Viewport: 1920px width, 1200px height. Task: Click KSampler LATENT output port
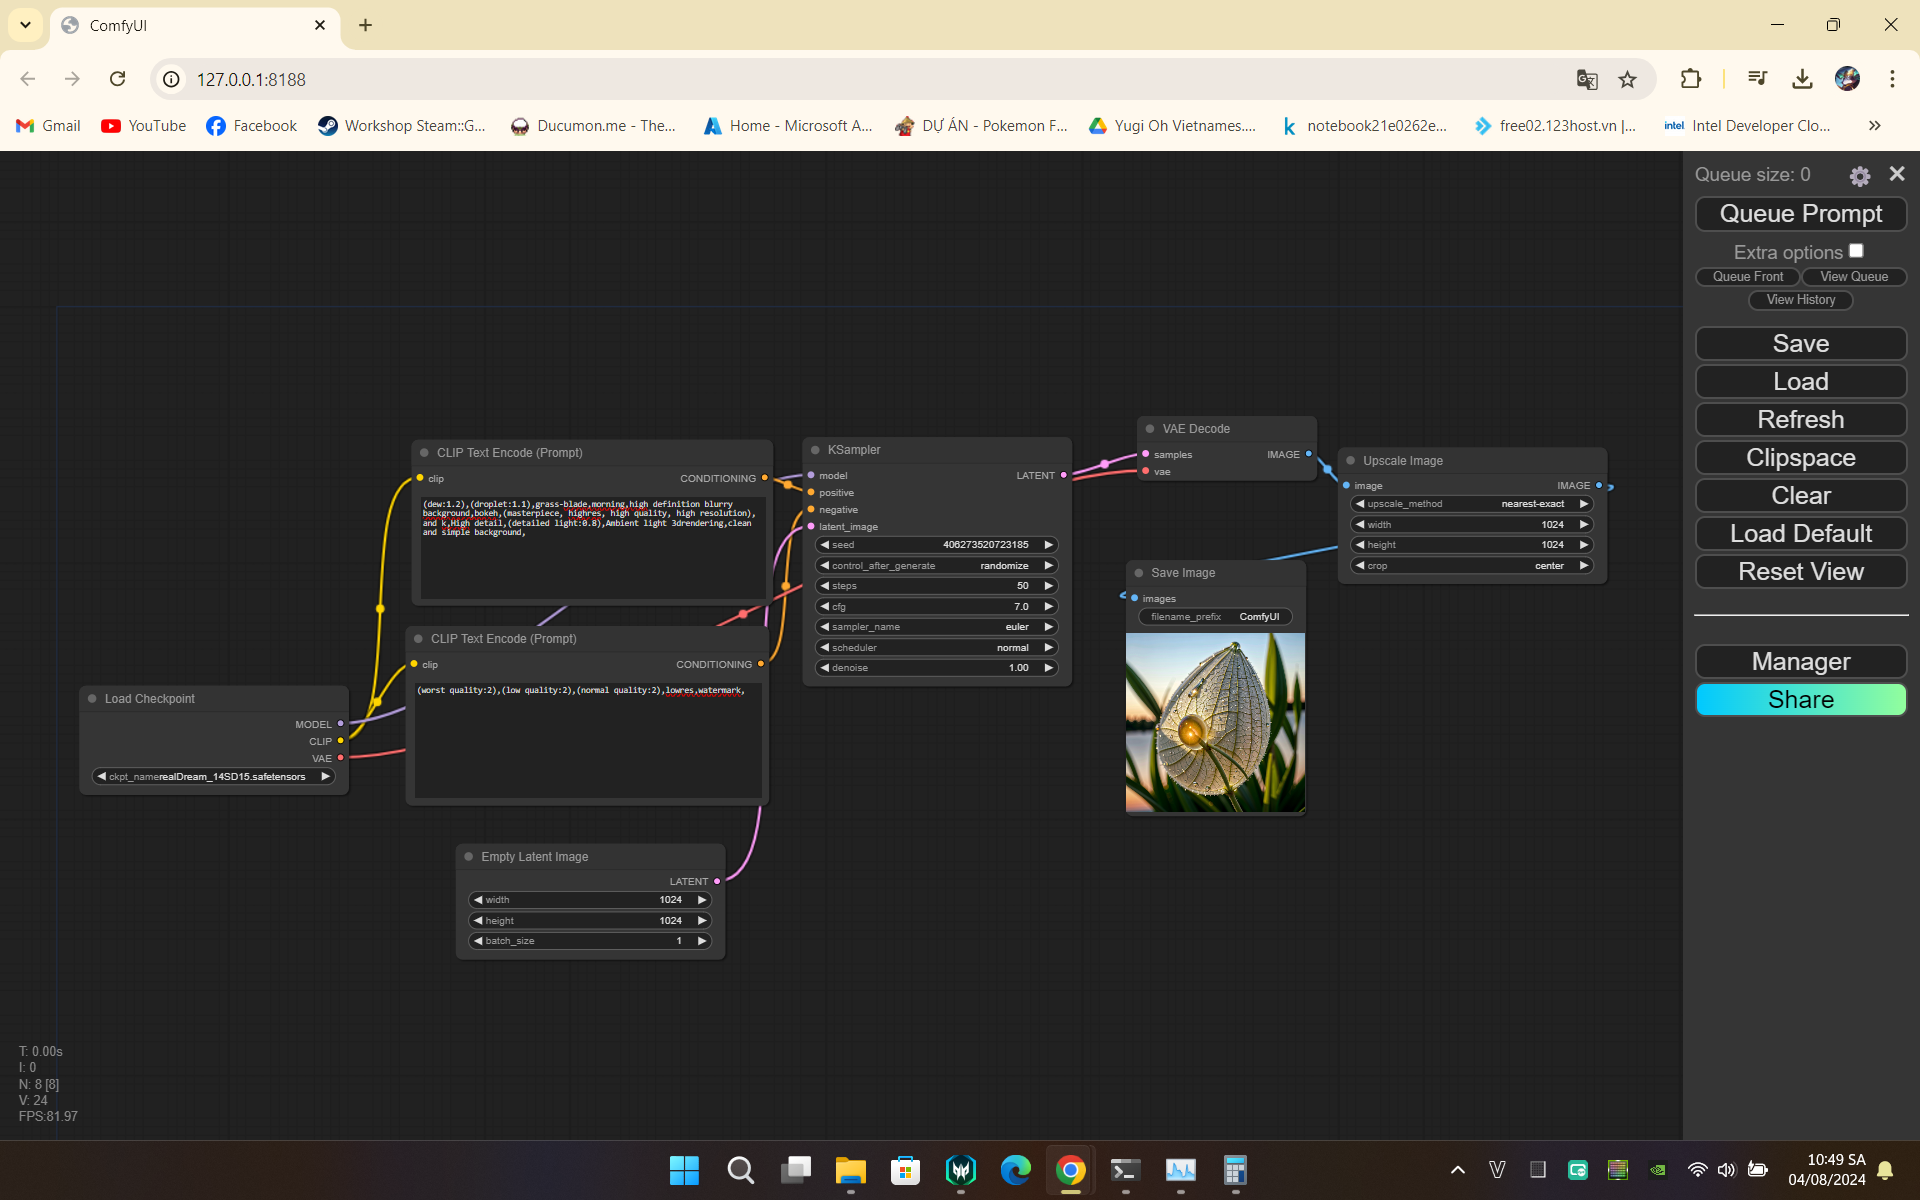point(1063,475)
